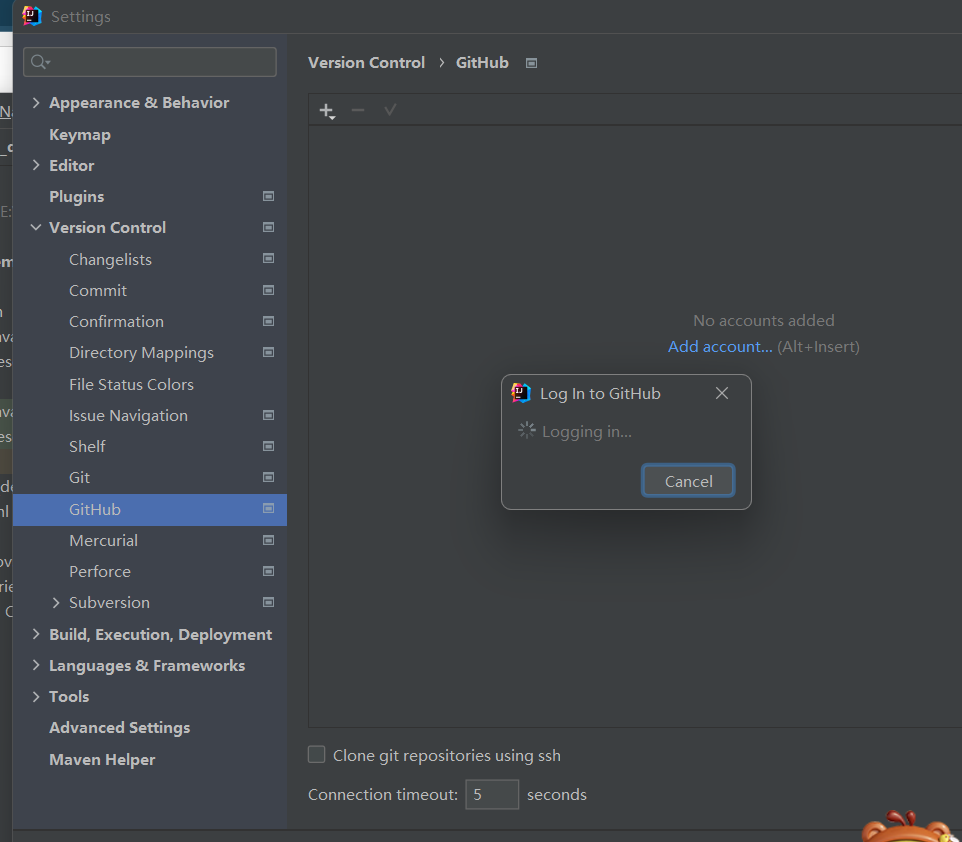Click the Logging in spinner icon
The image size is (962, 842).
[x=526, y=431]
